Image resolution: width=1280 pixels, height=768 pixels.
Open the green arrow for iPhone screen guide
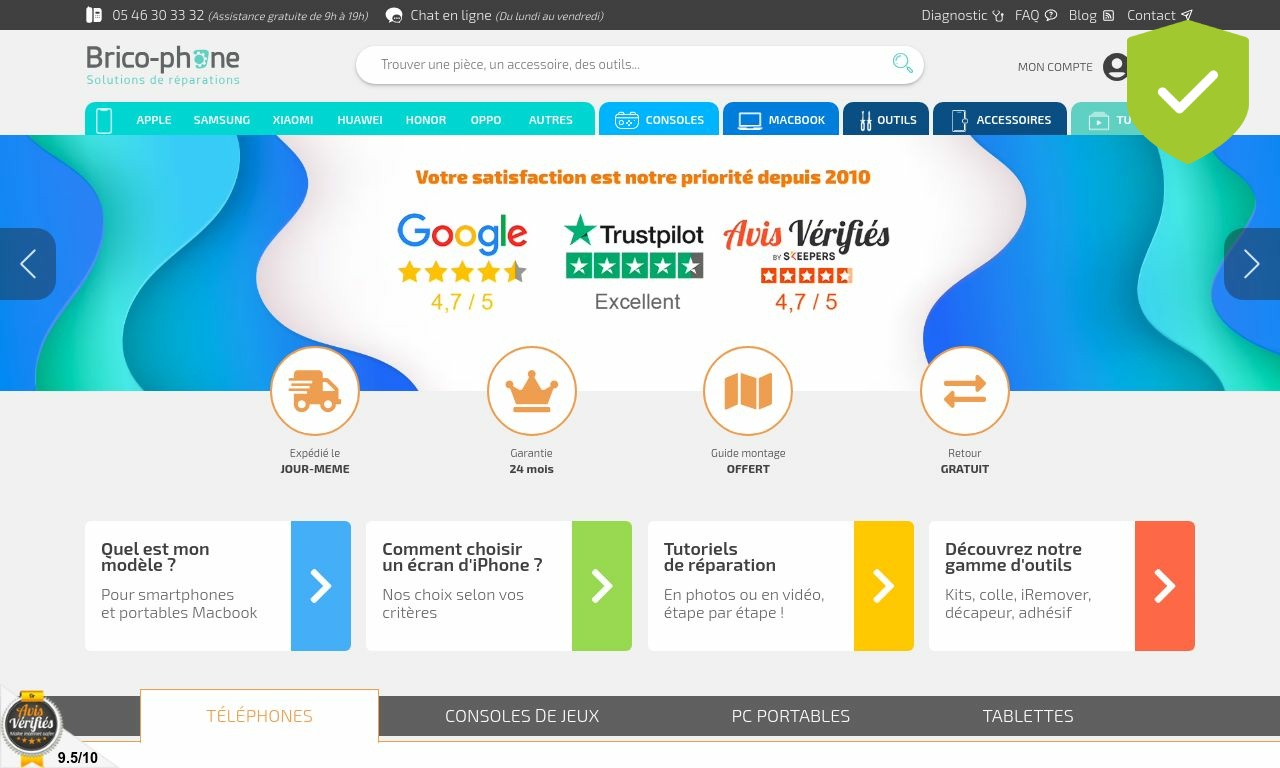coord(602,586)
